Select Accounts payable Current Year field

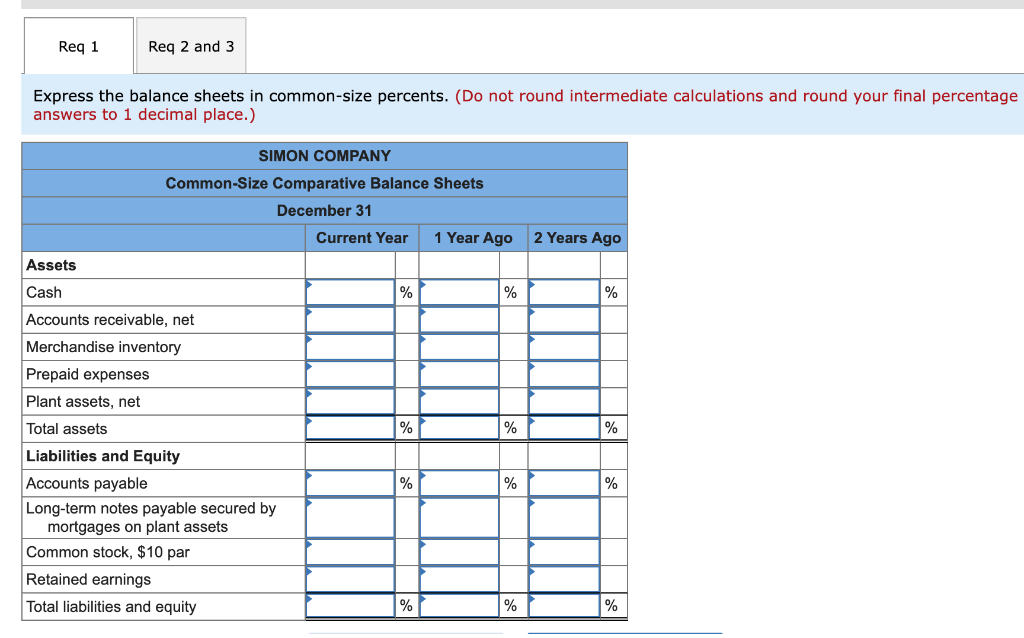[x=350, y=483]
